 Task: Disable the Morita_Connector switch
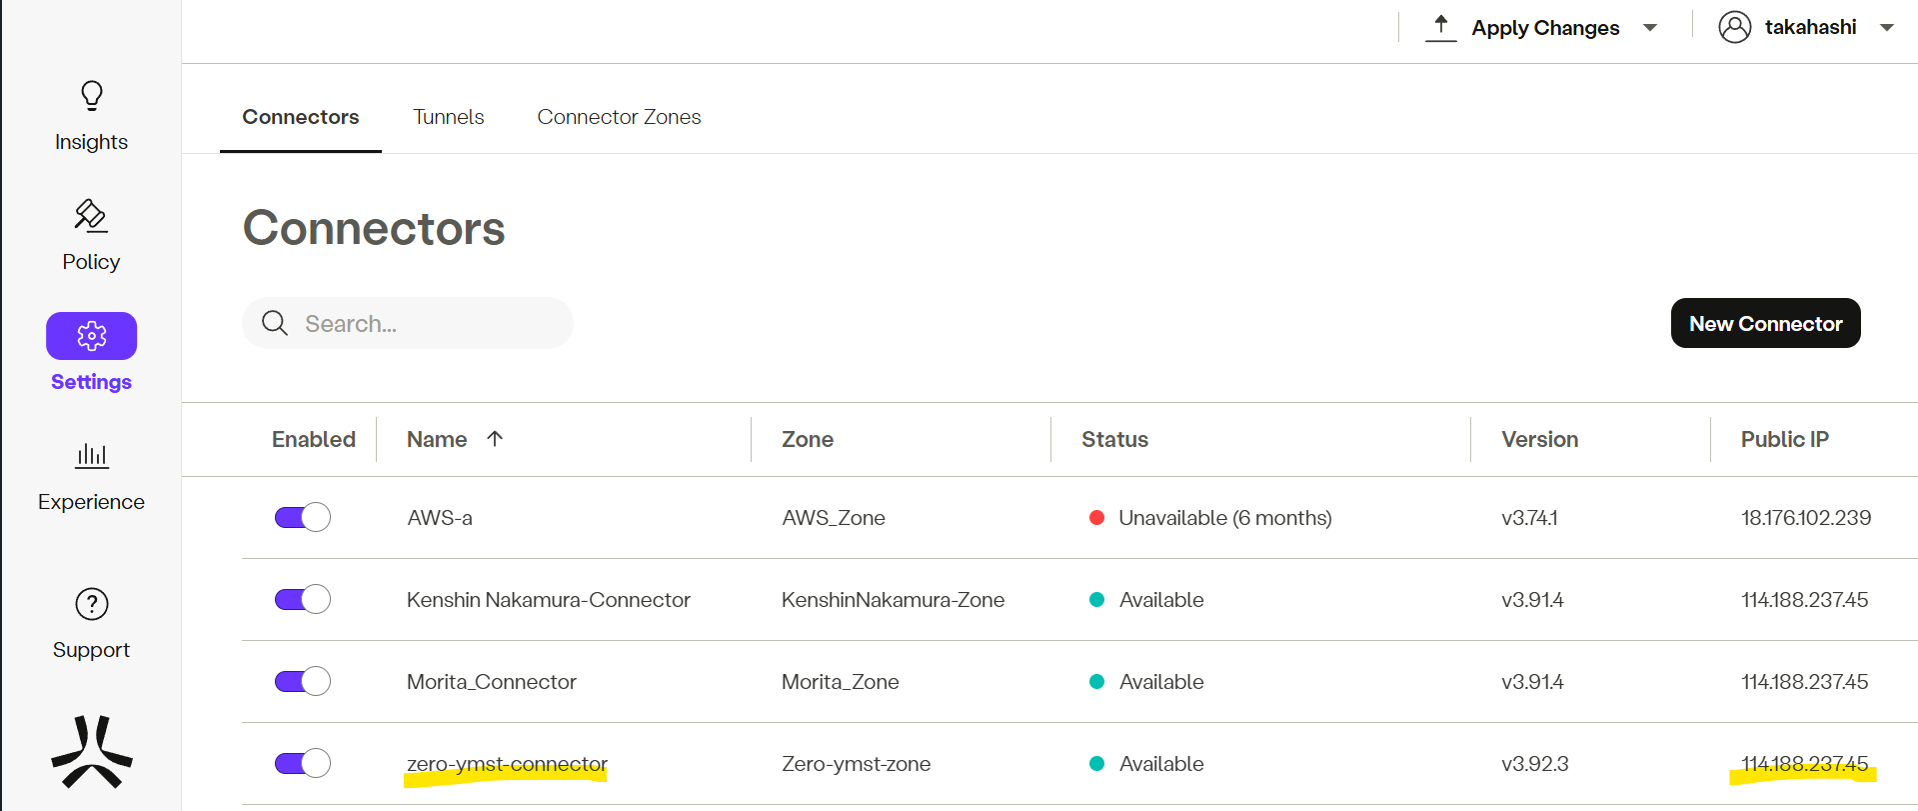(x=302, y=681)
